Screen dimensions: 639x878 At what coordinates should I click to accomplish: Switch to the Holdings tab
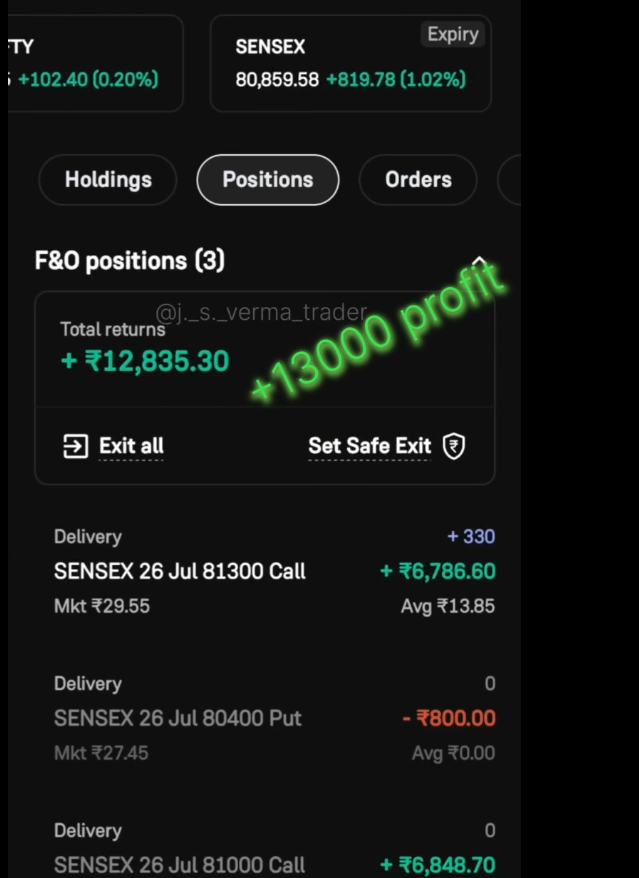coord(108,180)
